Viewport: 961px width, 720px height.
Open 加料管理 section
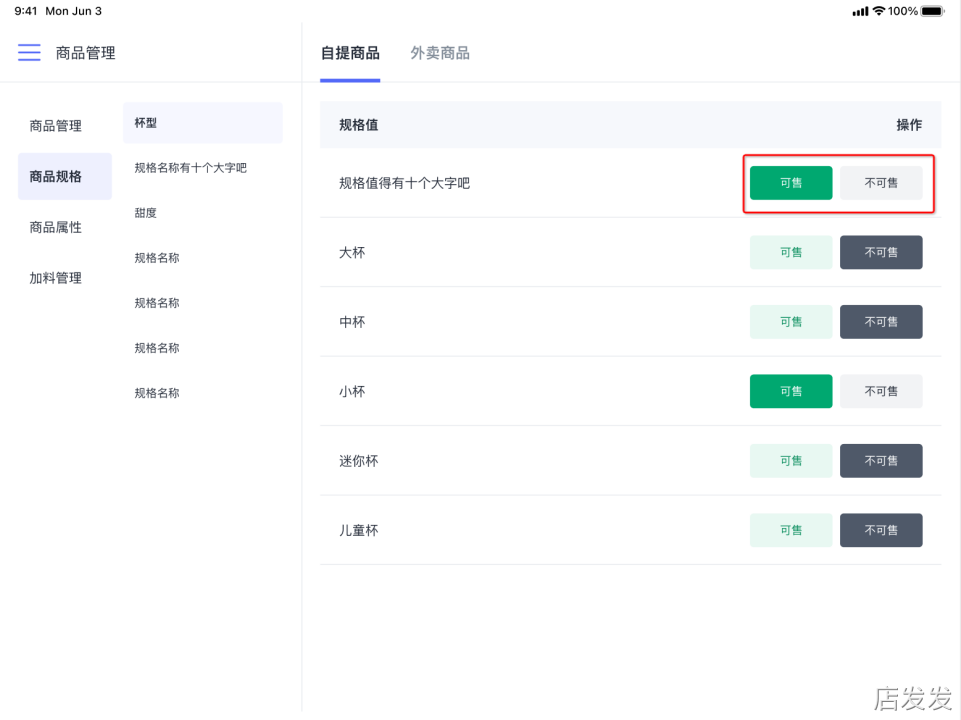tap(56, 278)
